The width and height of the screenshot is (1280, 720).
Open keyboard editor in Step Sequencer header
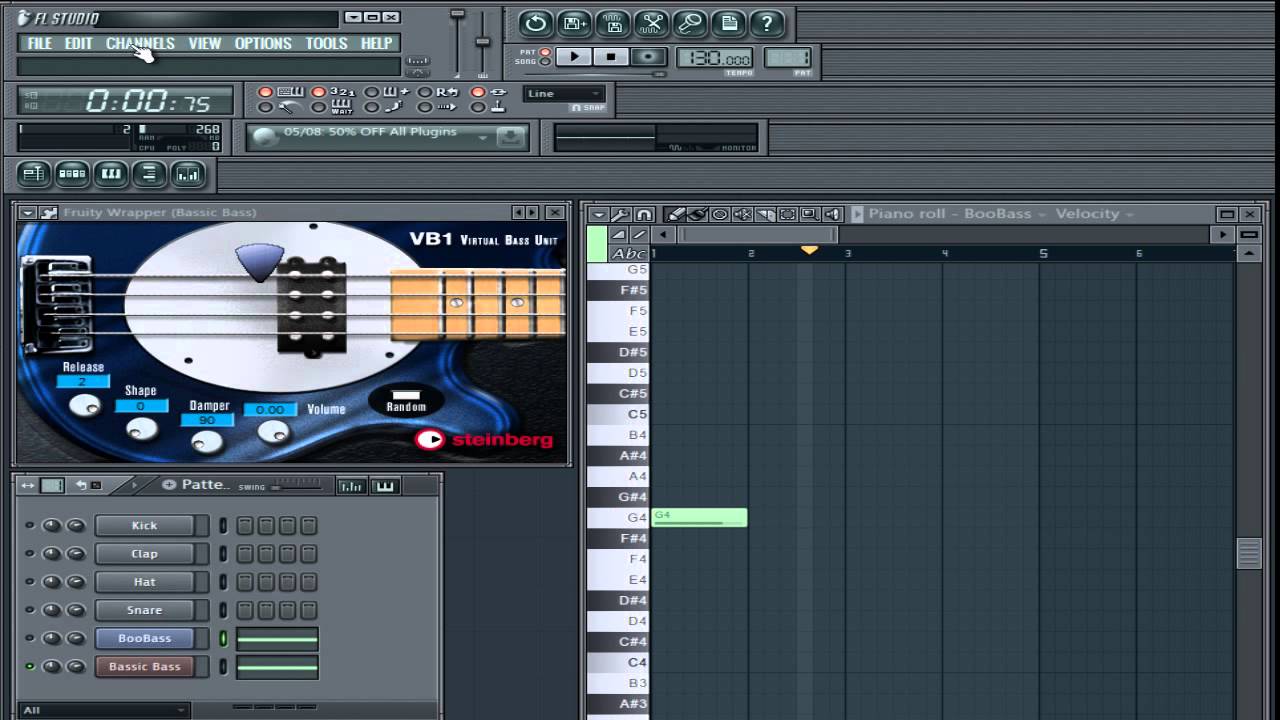(x=385, y=486)
